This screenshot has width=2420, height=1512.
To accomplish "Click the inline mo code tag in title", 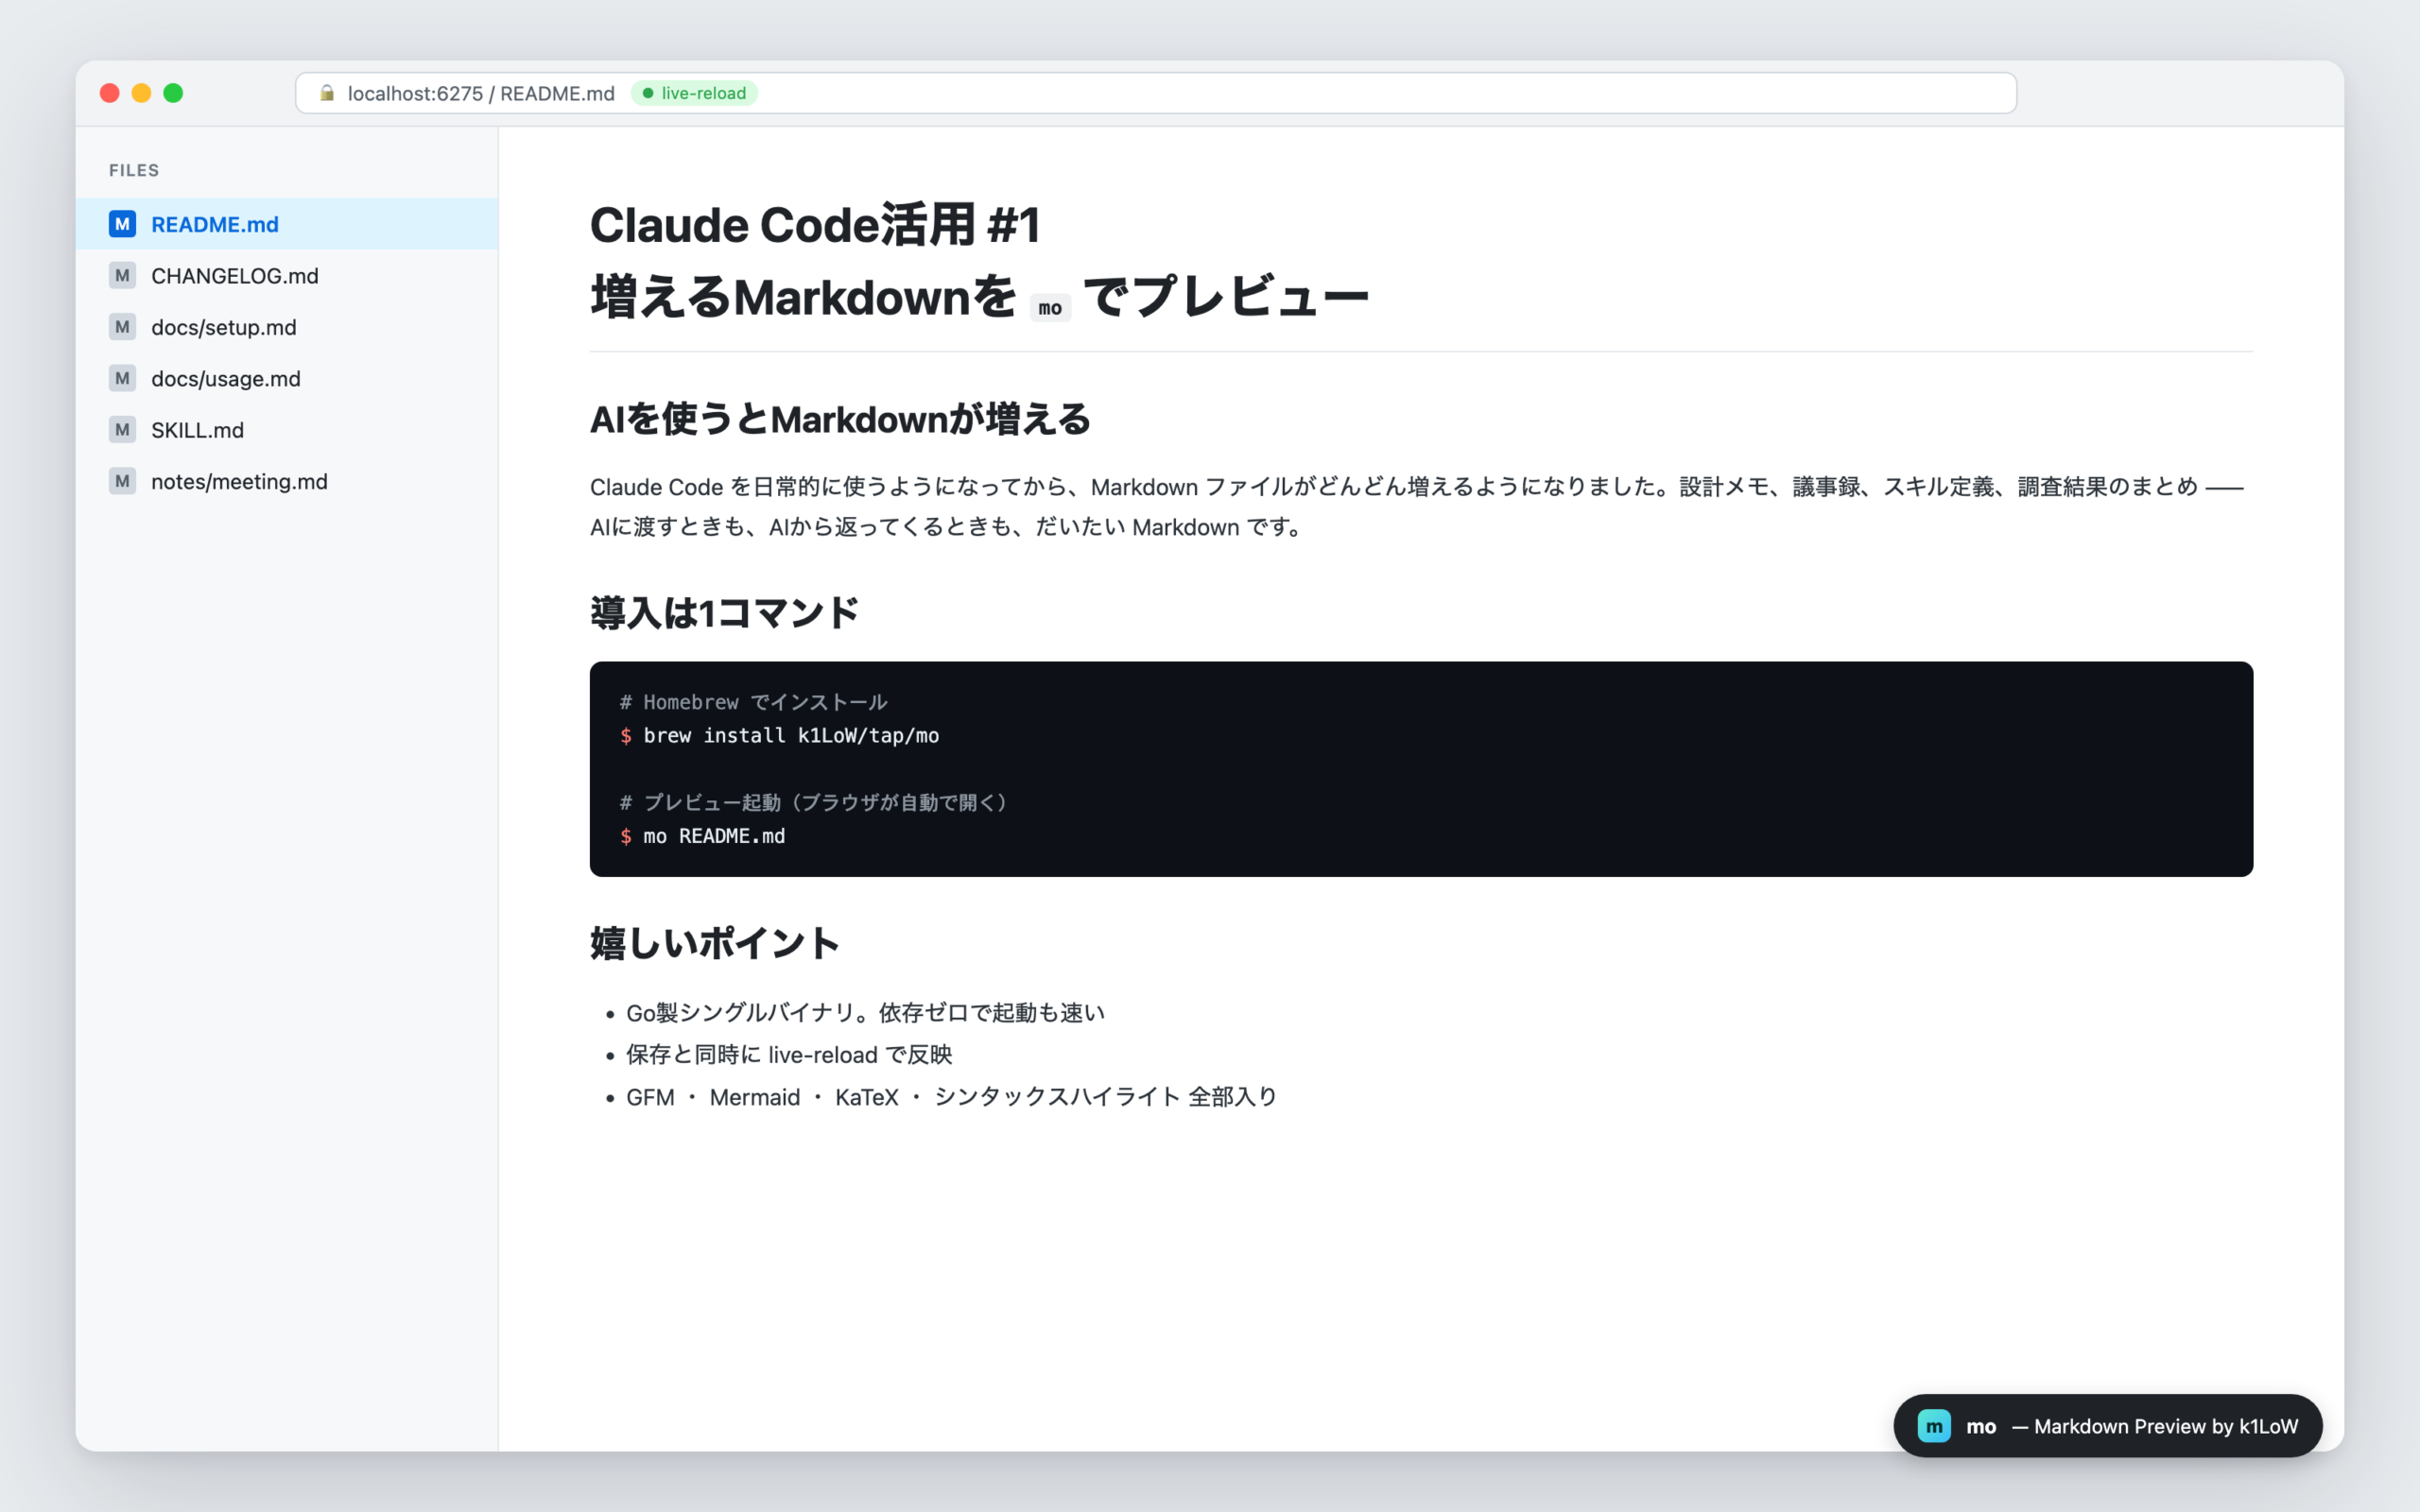I will point(1050,307).
